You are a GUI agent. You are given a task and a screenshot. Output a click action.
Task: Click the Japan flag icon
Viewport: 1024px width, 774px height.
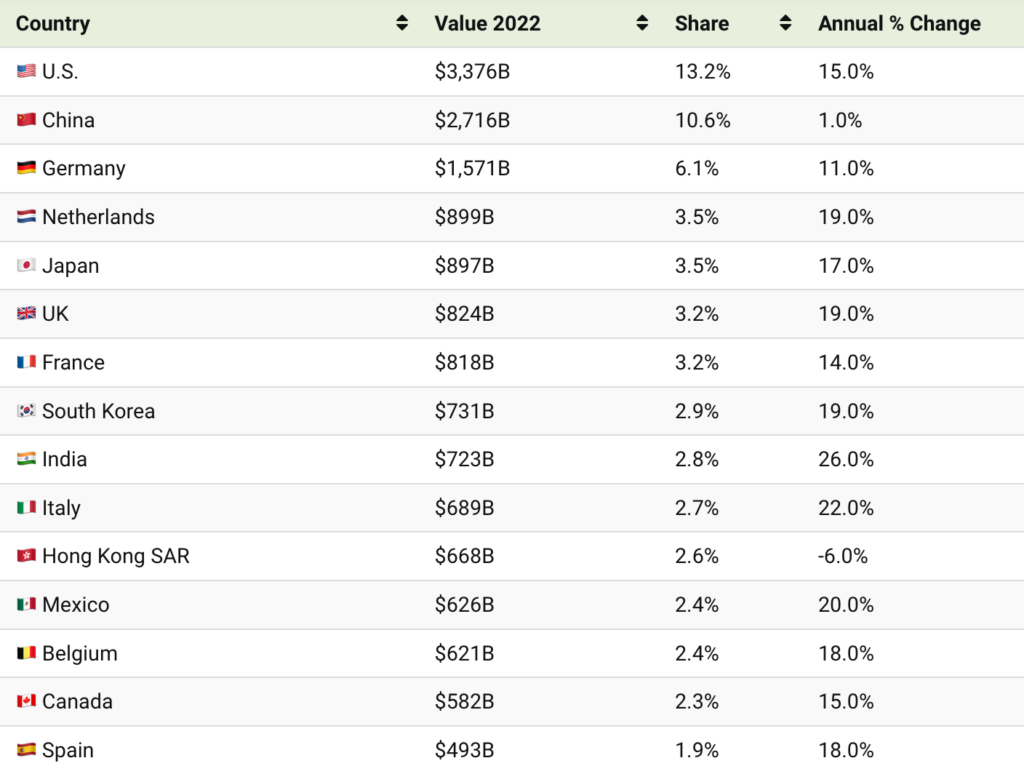[x=26, y=266]
